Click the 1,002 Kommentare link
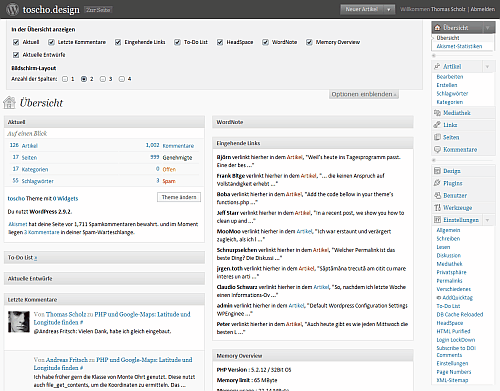 (170, 145)
